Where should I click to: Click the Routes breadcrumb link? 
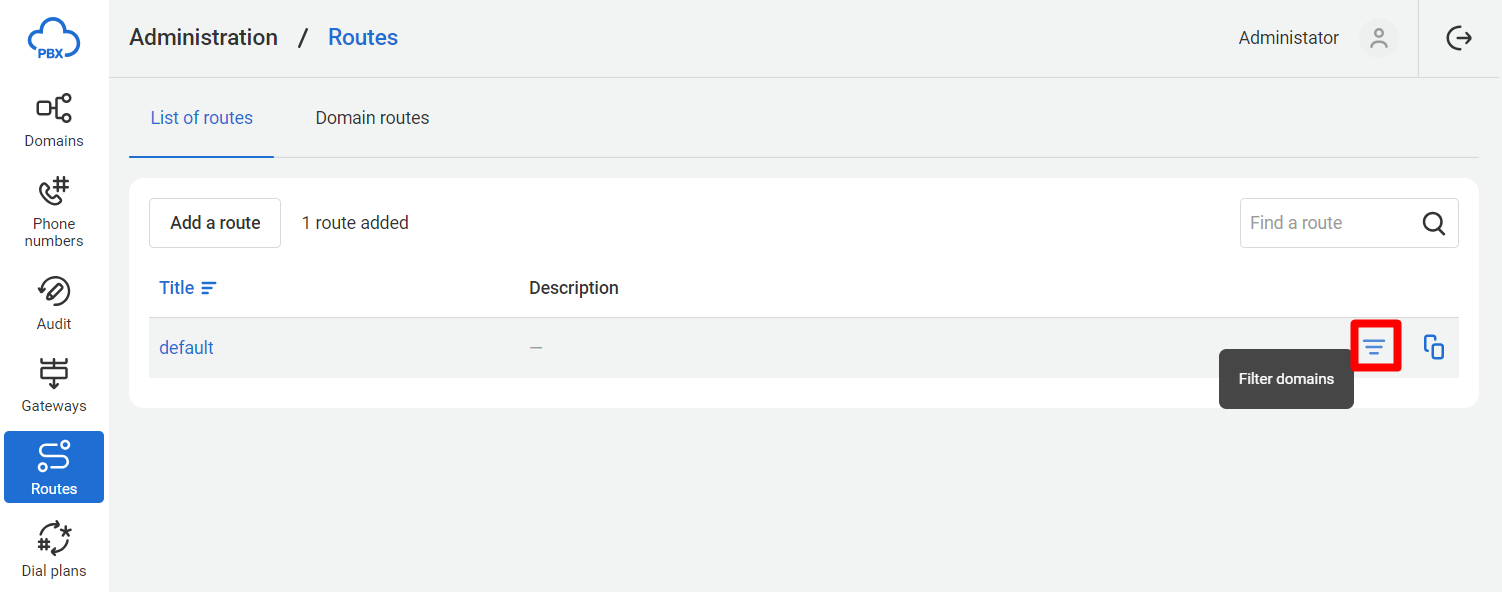pyautogui.click(x=363, y=38)
